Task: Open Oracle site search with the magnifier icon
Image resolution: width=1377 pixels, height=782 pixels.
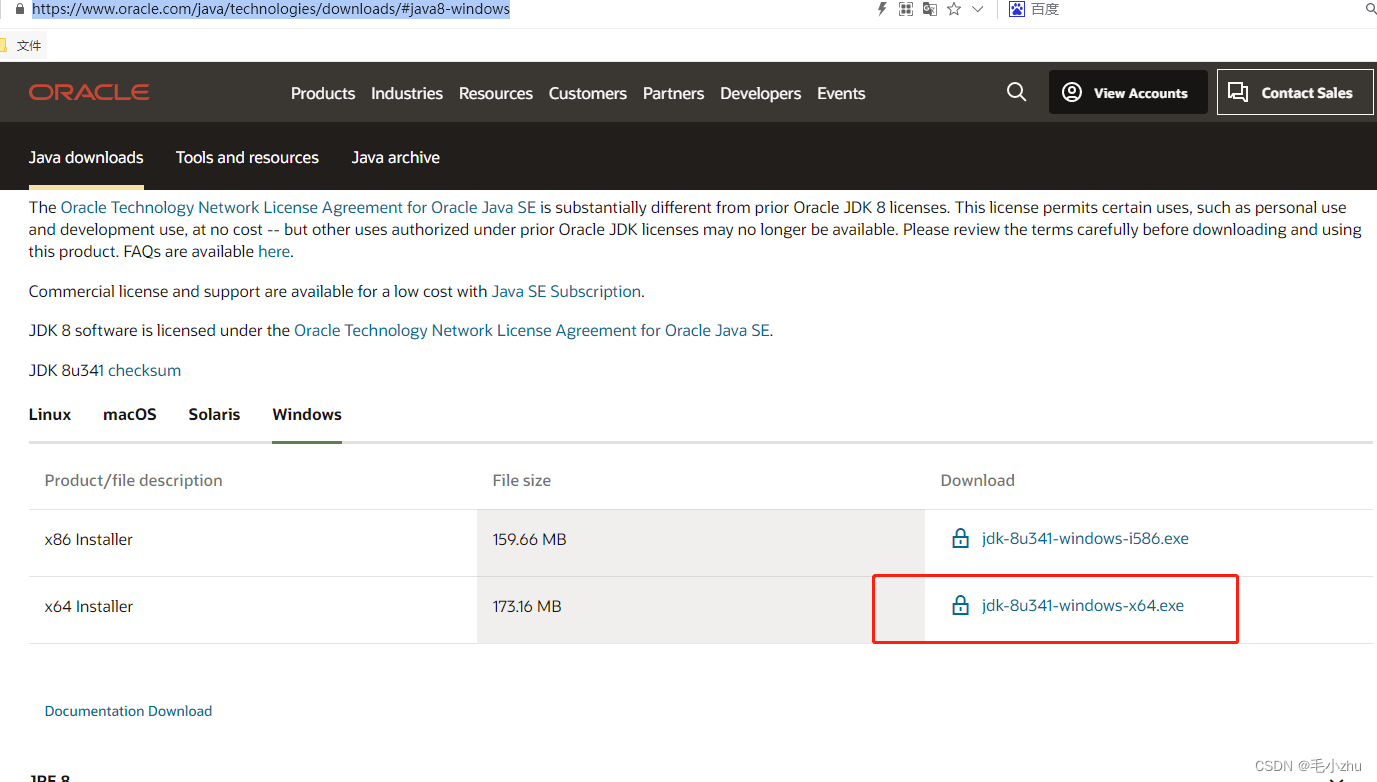Action: point(1016,92)
